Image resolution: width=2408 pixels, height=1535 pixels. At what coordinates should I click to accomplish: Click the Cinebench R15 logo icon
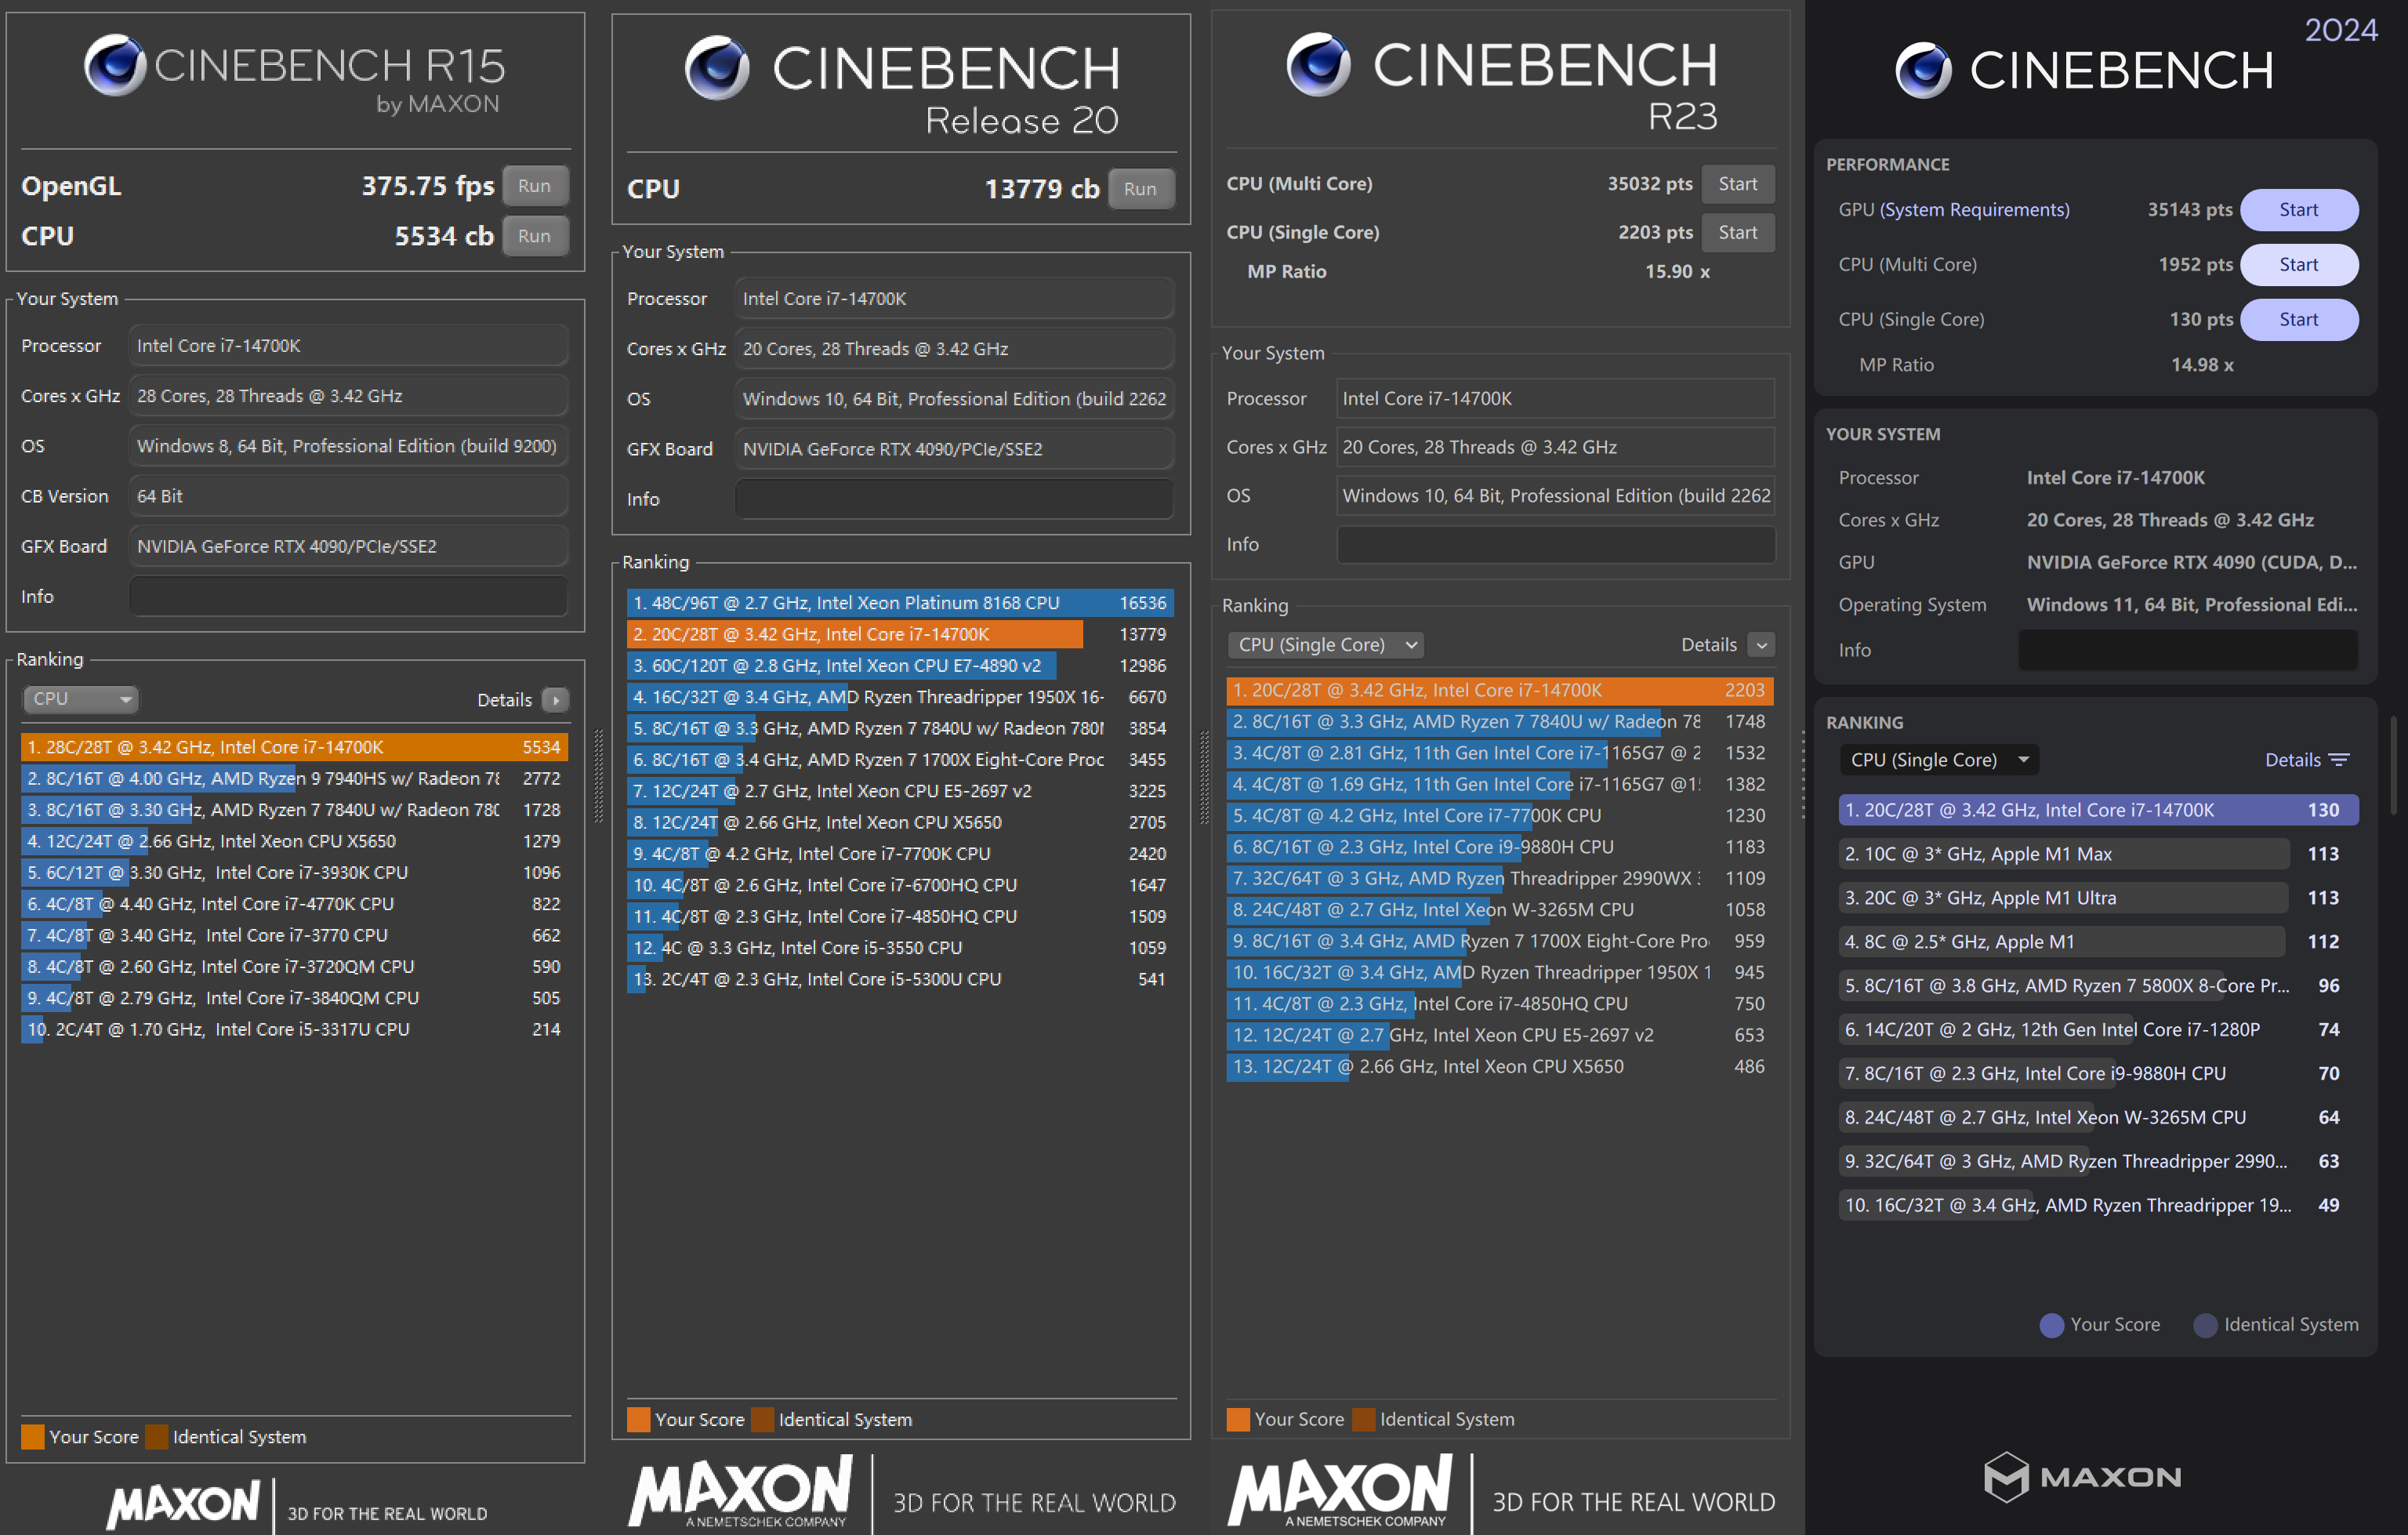(115, 65)
